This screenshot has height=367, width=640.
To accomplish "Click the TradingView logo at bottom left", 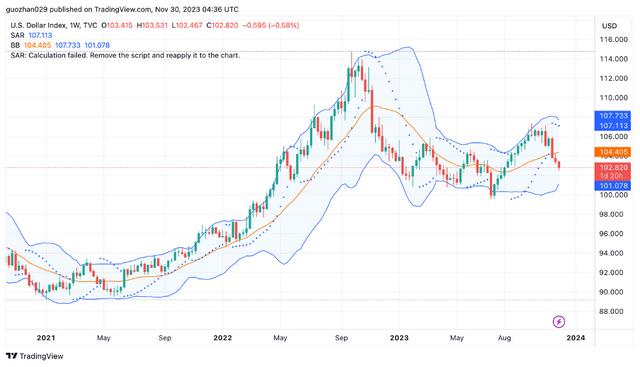I will coord(35,356).
